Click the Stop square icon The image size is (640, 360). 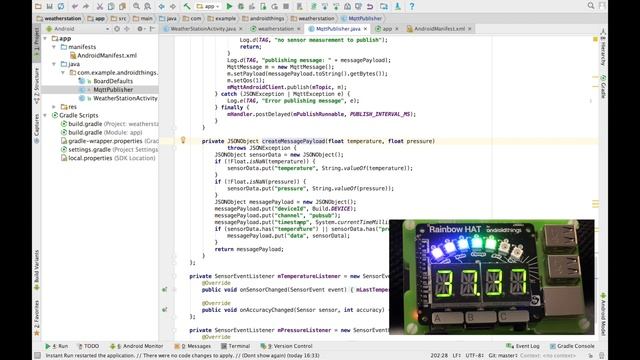click(x=286, y=6)
